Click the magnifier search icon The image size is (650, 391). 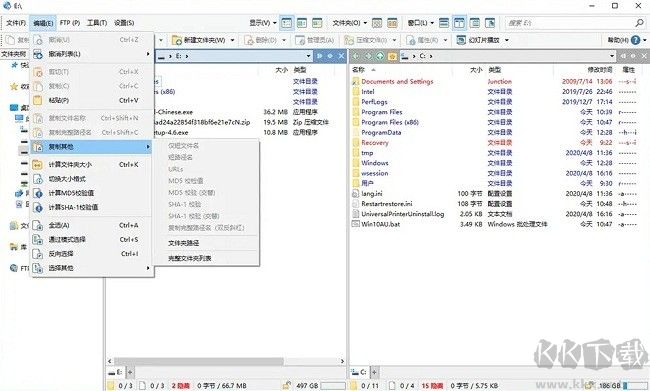(x=639, y=23)
